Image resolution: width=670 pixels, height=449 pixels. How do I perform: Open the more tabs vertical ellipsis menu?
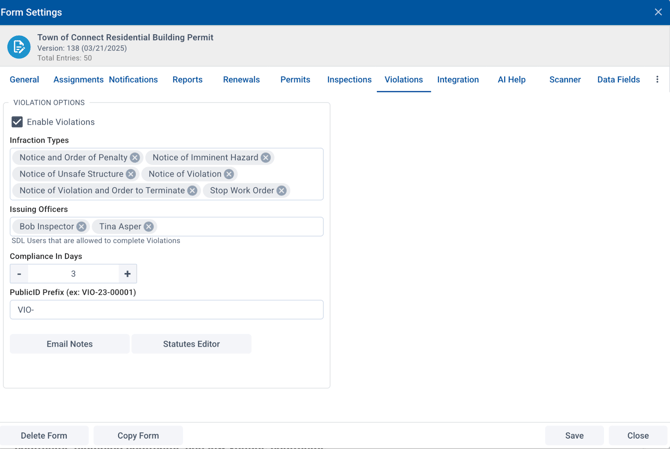click(657, 80)
